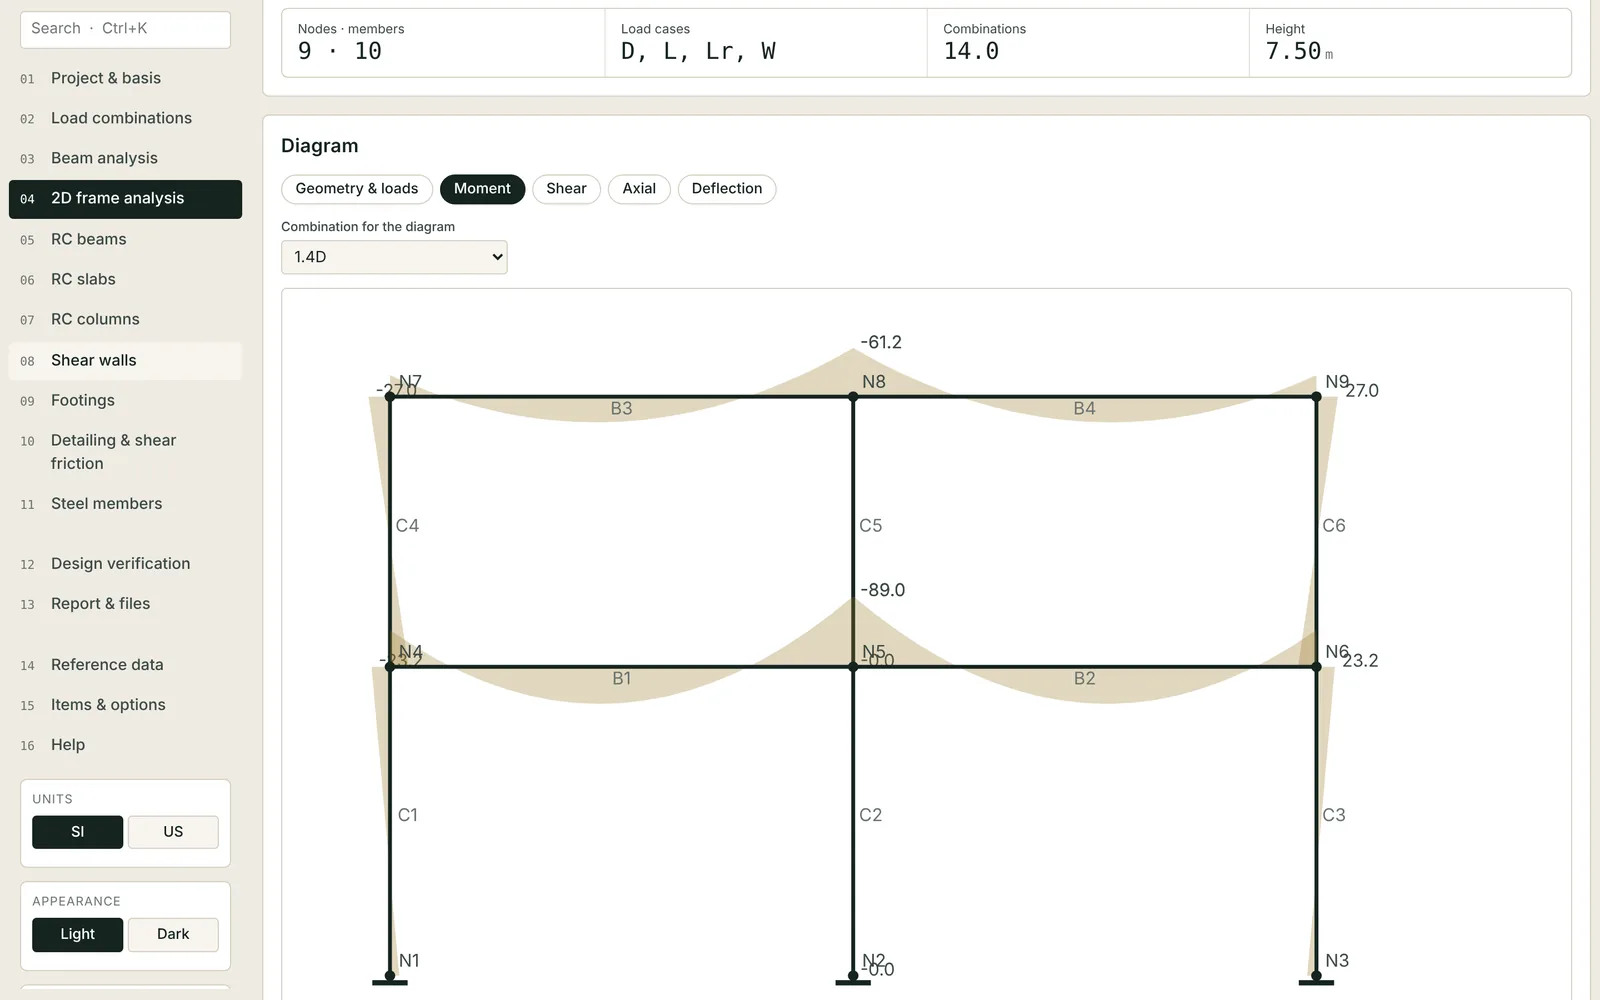Click column label C3
This screenshot has height=1000, width=1600.
point(1334,816)
